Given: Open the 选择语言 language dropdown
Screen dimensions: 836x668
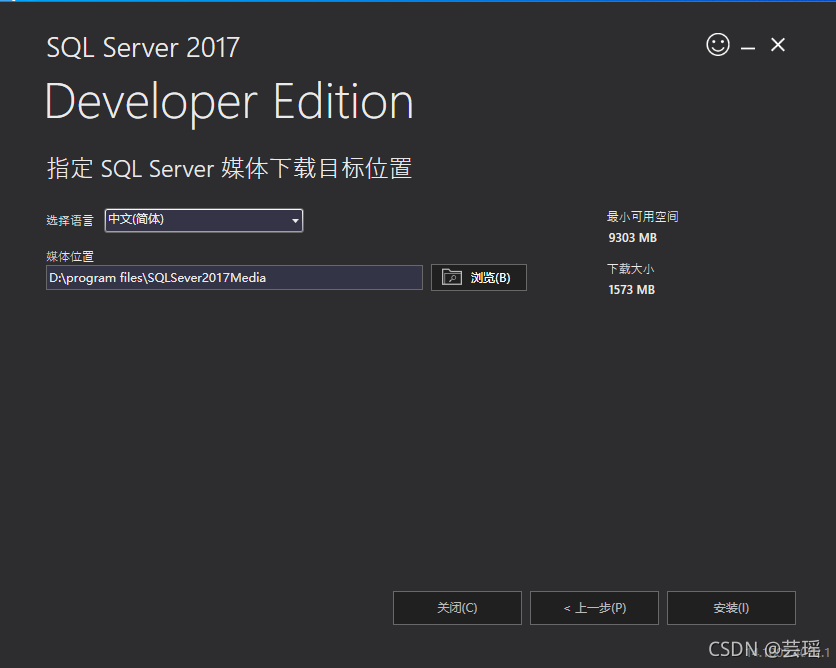Looking at the screenshot, I should click(x=204, y=220).
